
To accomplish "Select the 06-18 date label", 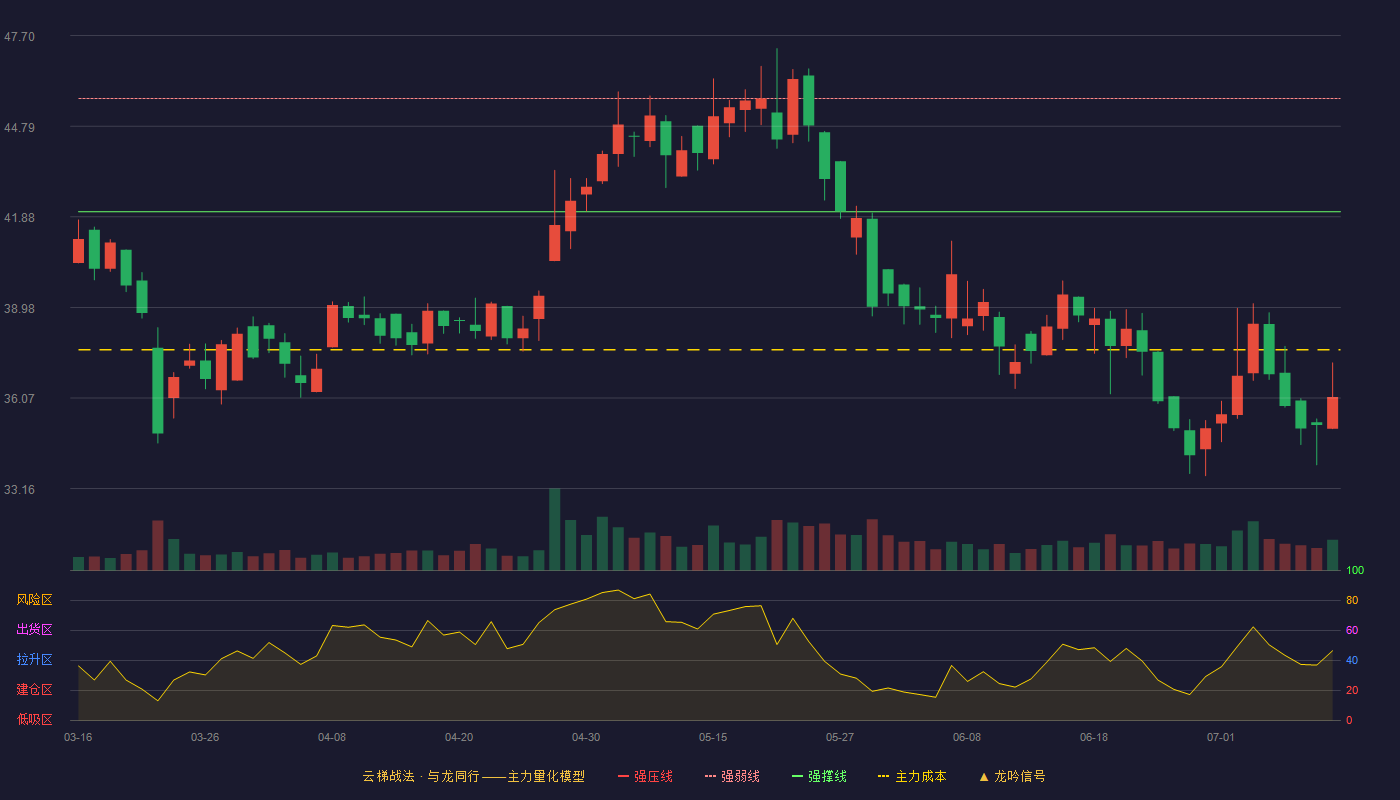I will click(x=1094, y=737).
